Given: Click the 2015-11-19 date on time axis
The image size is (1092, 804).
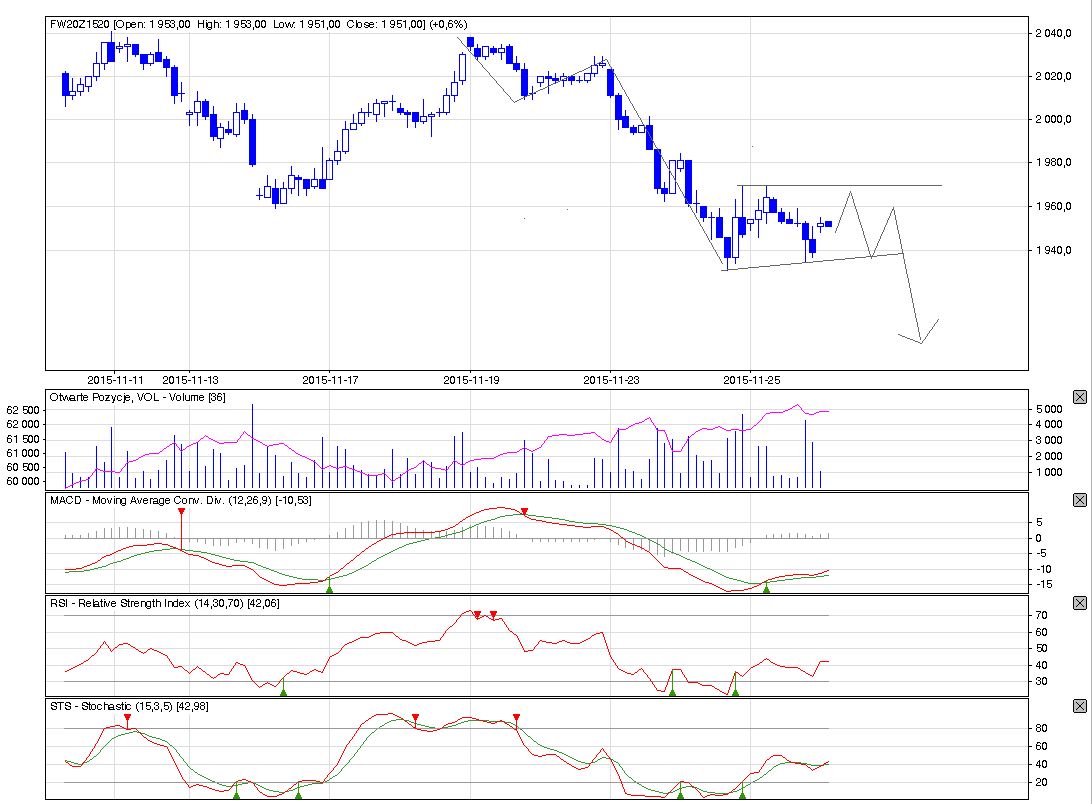Looking at the screenshot, I should [x=471, y=379].
